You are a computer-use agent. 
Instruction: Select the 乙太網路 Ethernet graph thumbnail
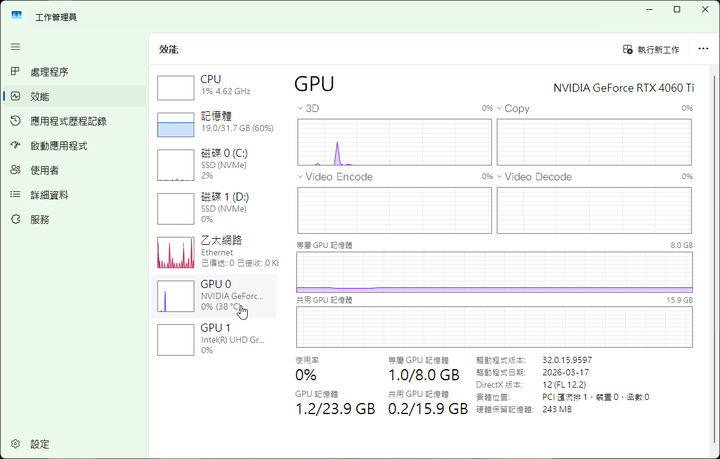pos(175,252)
